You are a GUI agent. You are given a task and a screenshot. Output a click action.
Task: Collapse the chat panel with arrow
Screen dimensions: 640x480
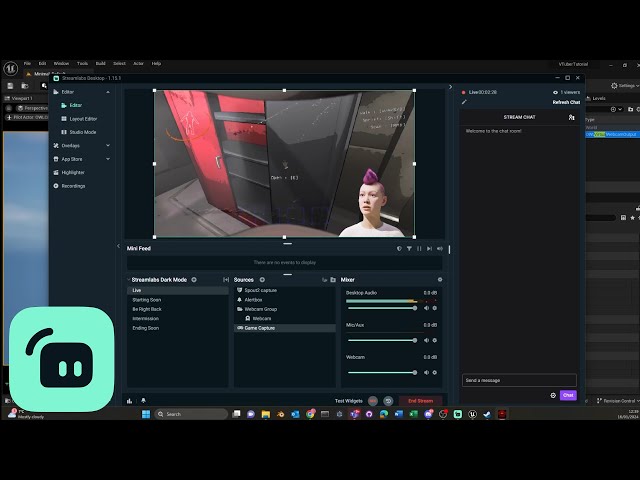pyautogui.click(x=450, y=87)
